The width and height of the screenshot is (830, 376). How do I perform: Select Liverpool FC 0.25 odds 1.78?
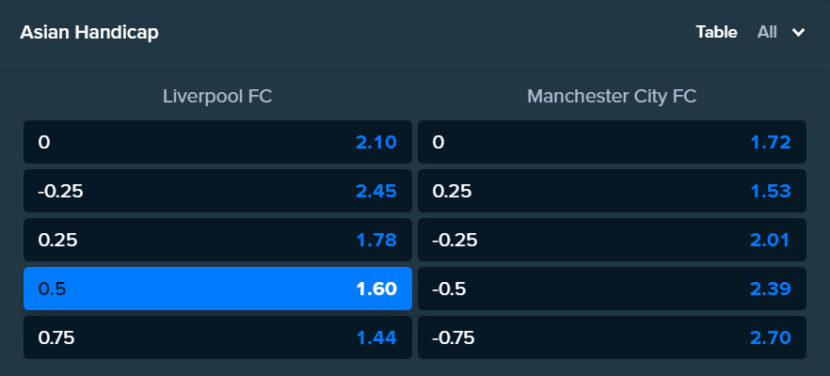(x=218, y=240)
